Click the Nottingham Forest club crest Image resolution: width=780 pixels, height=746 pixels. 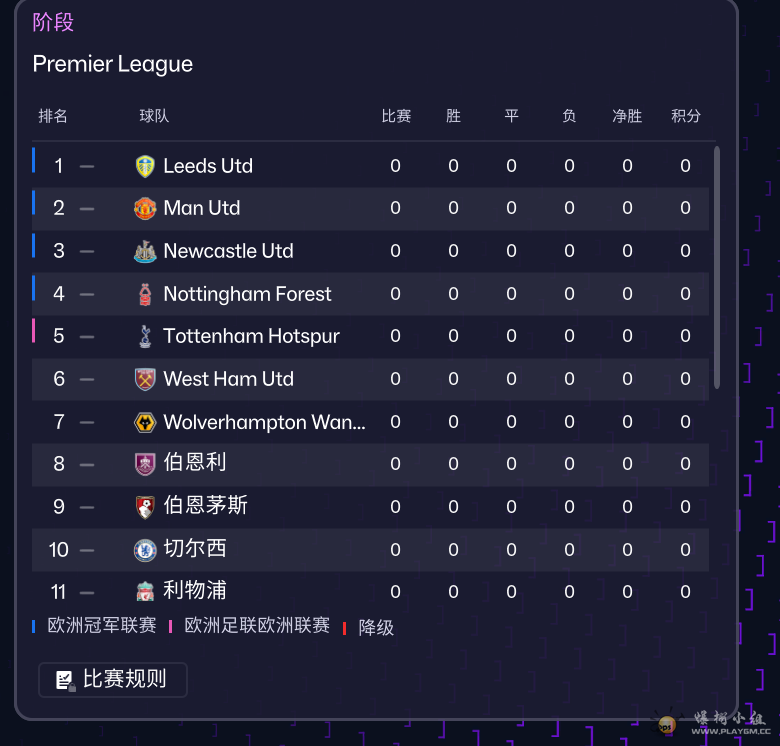pos(146,294)
